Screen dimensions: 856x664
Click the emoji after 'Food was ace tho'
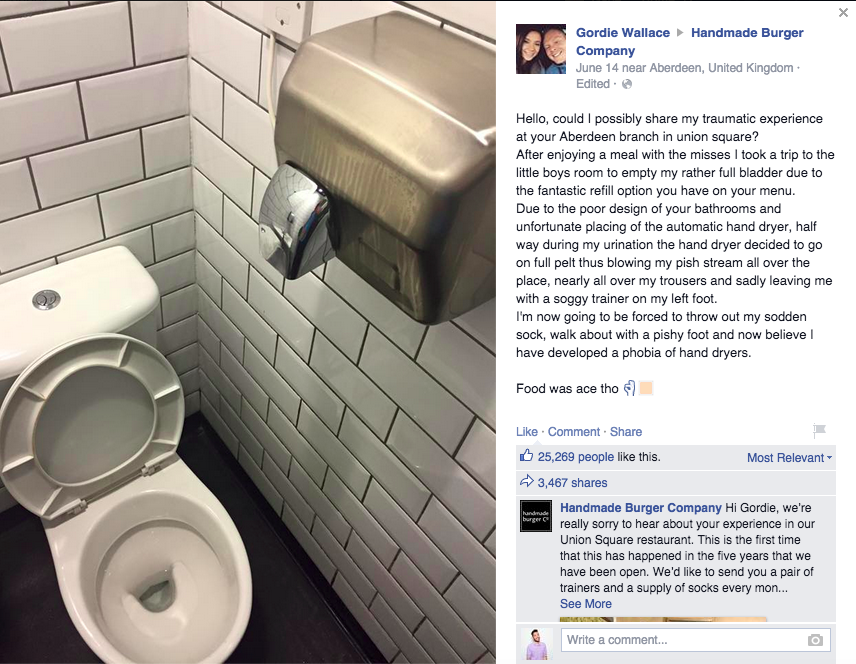point(629,388)
